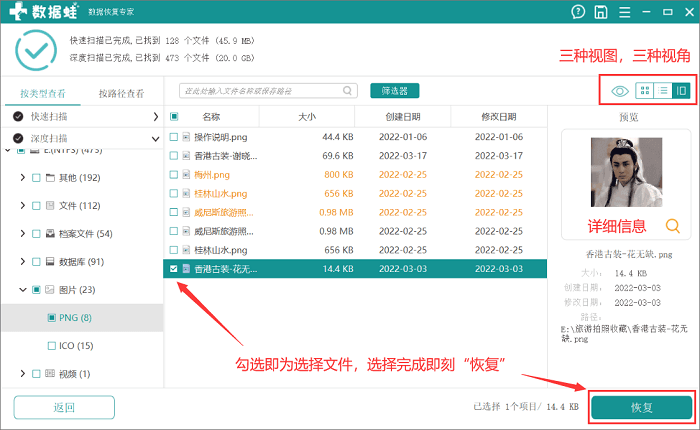The height and width of the screenshot is (430, 700).
Task: Expand the 其他 (192) tree node
Action: (x=22, y=178)
